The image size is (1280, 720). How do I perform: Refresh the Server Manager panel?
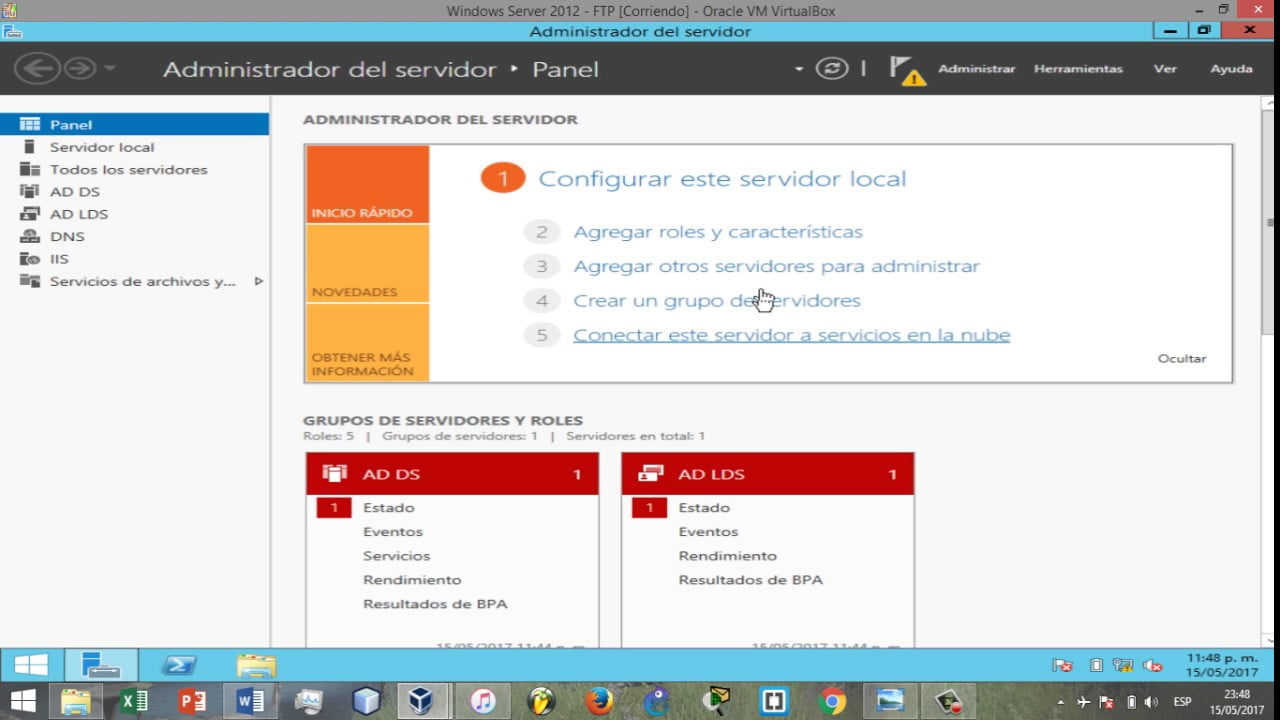pyautogui.click(x=831, y=68)
